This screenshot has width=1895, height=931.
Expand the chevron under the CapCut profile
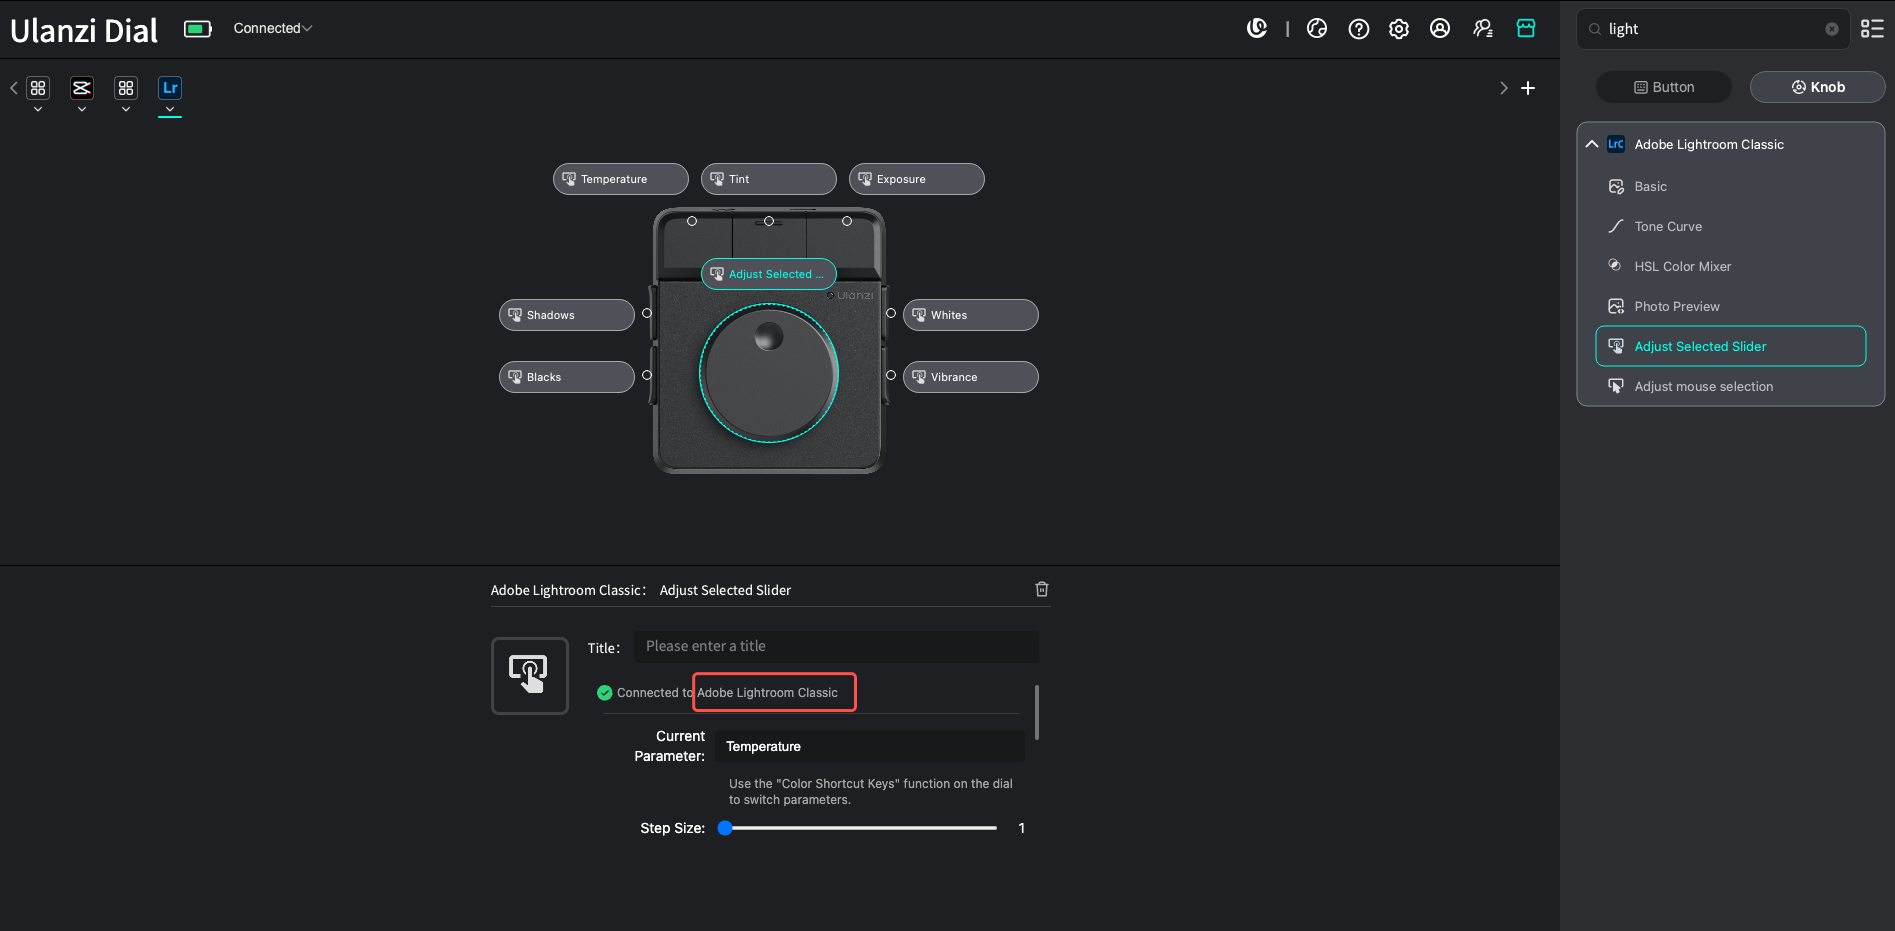click(x=82, y=109)
